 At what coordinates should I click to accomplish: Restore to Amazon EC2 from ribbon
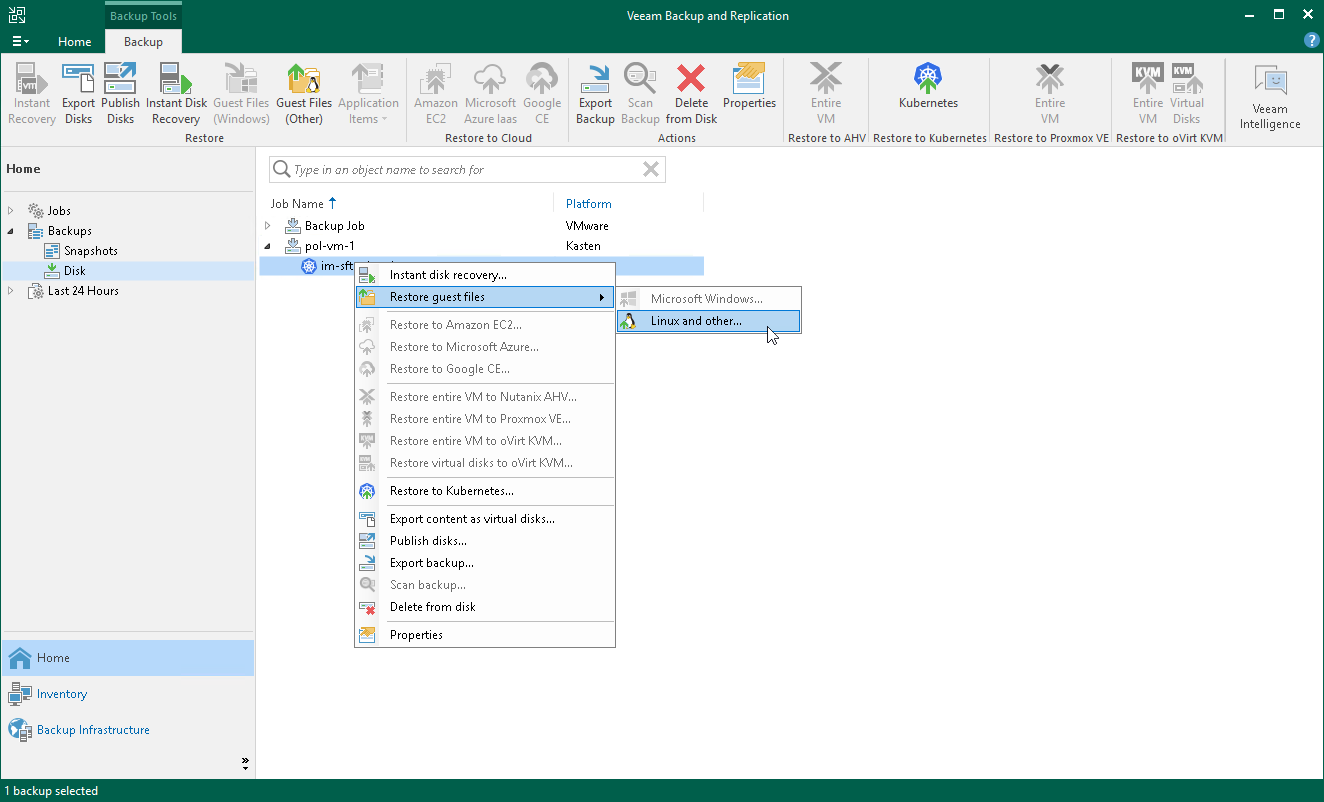tap(435, 94)
